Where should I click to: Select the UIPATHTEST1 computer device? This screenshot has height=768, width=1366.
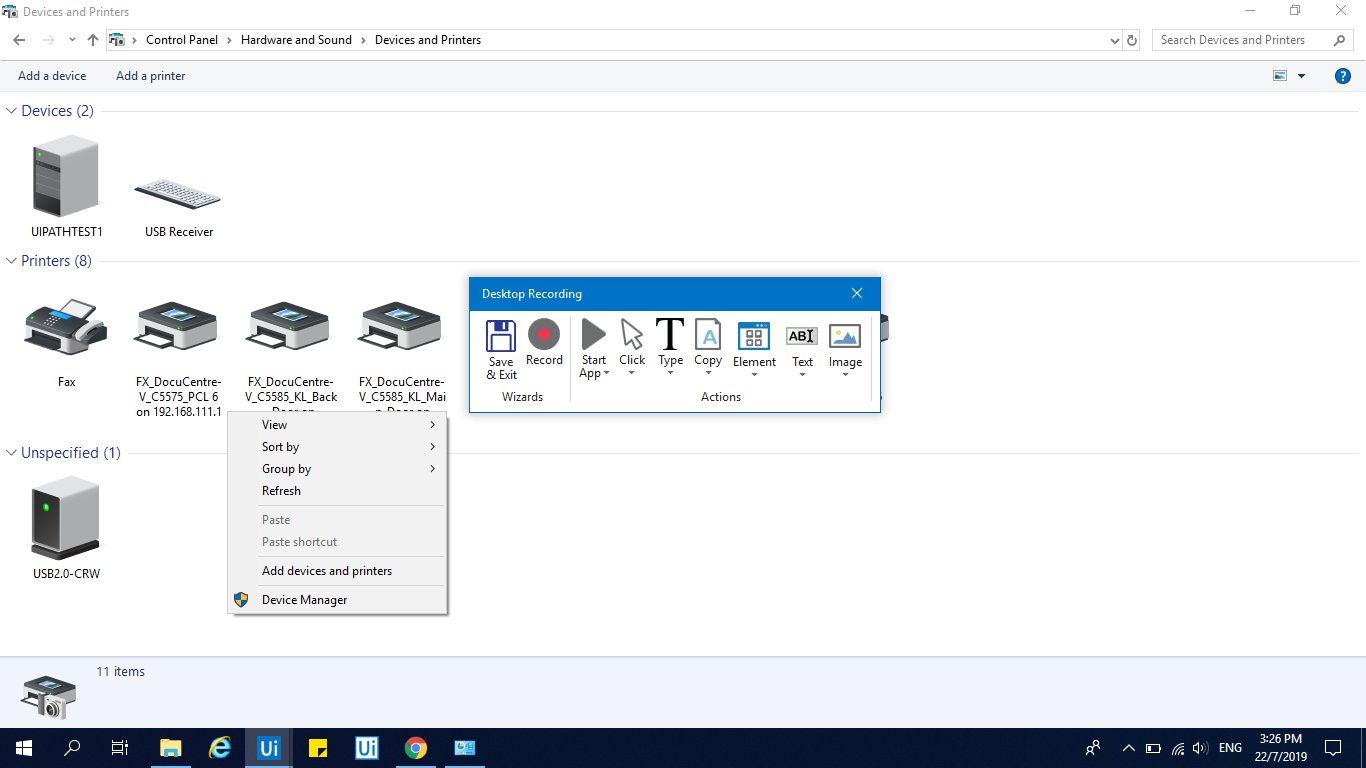point(67,187)
